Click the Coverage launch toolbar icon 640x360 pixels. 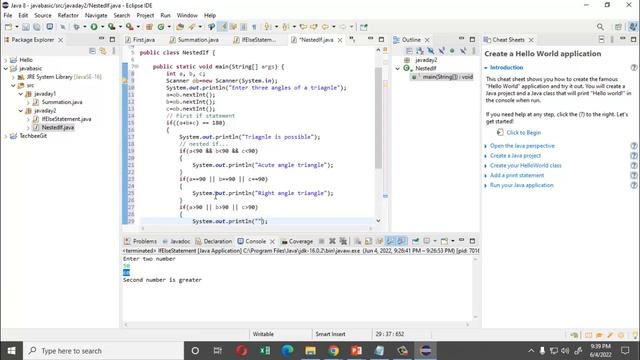click(111, 27)
